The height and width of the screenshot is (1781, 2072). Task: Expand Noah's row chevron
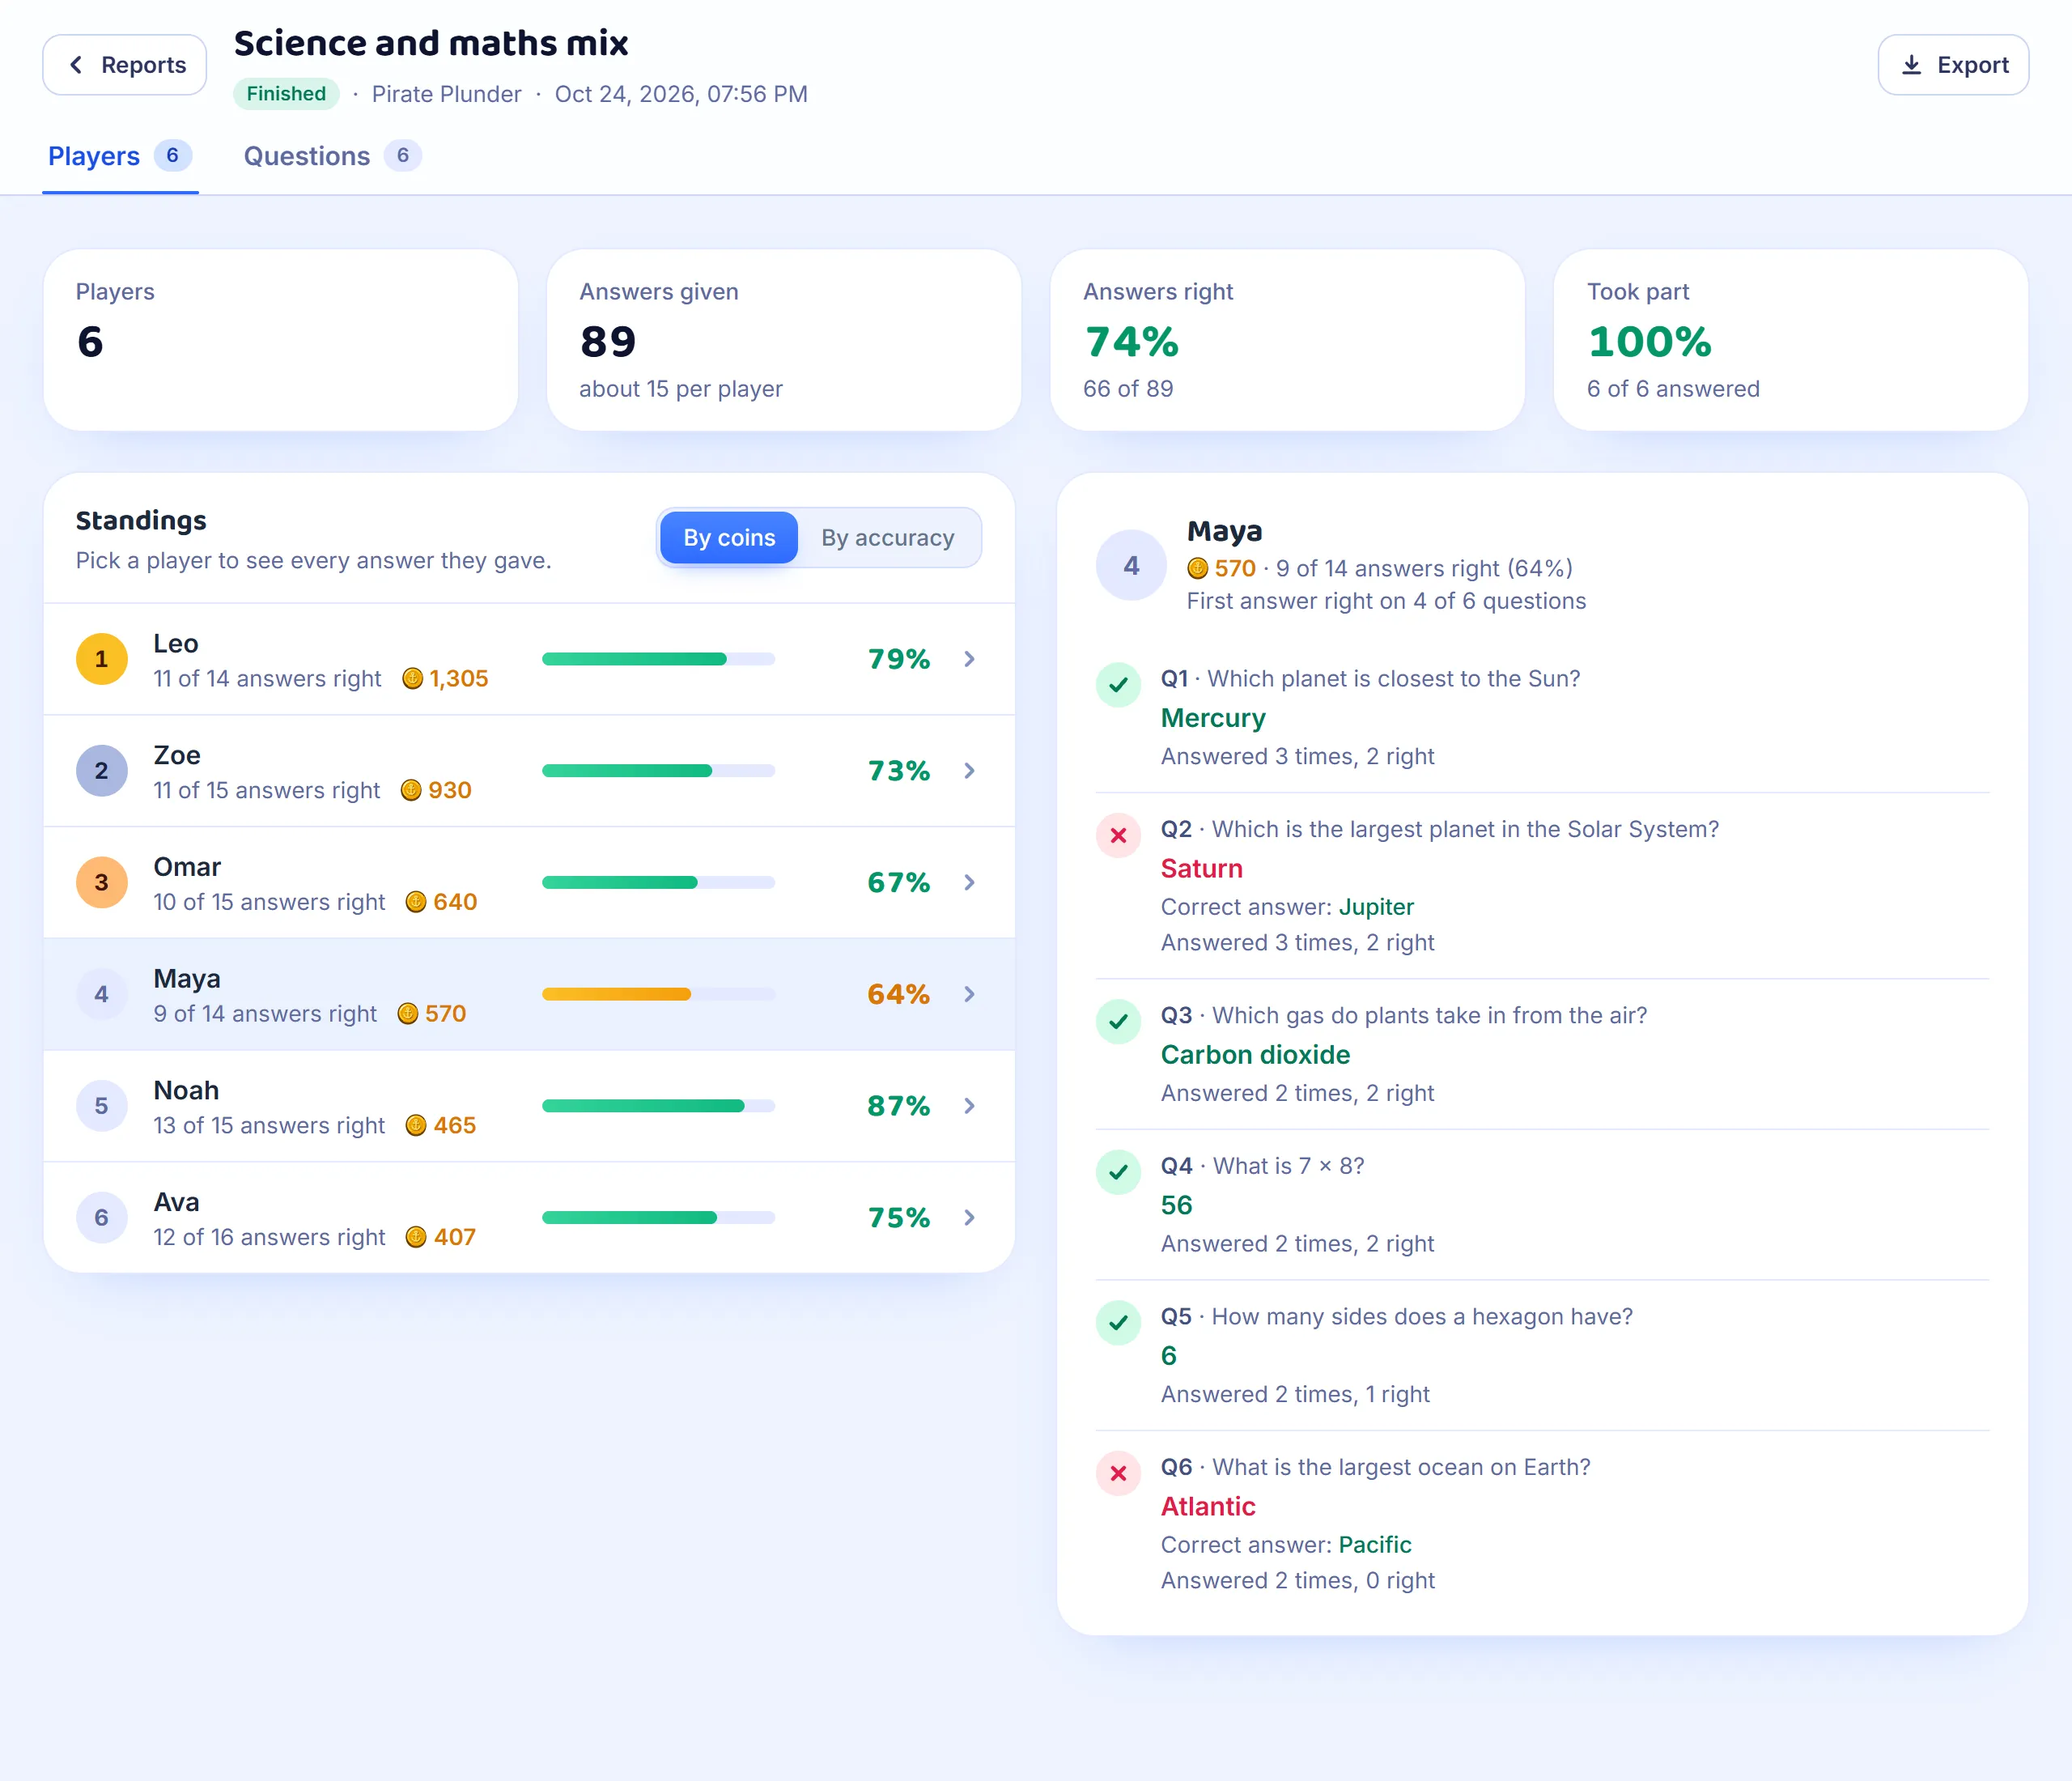[969, 1106]
